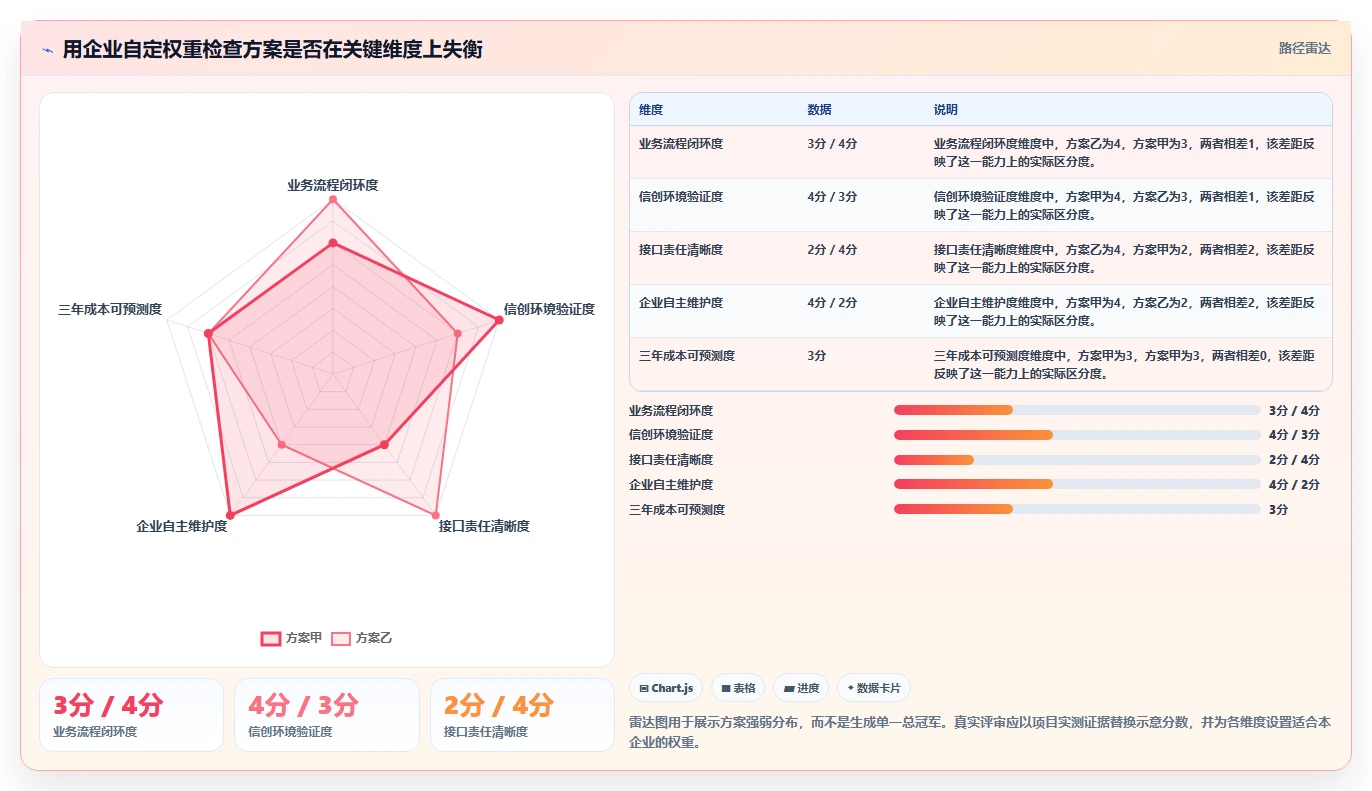Viewport: 1372px width, 791px height.
Task: Click the 数据卡片 tag chip
Action: click(x=874, y=688)
